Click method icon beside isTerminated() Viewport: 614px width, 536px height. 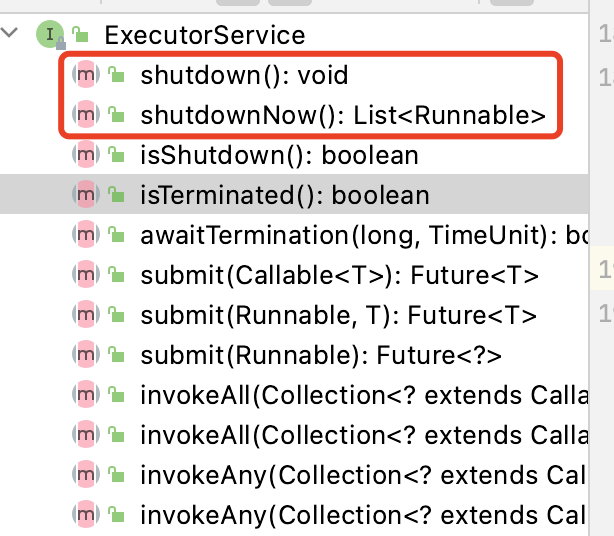86,194
